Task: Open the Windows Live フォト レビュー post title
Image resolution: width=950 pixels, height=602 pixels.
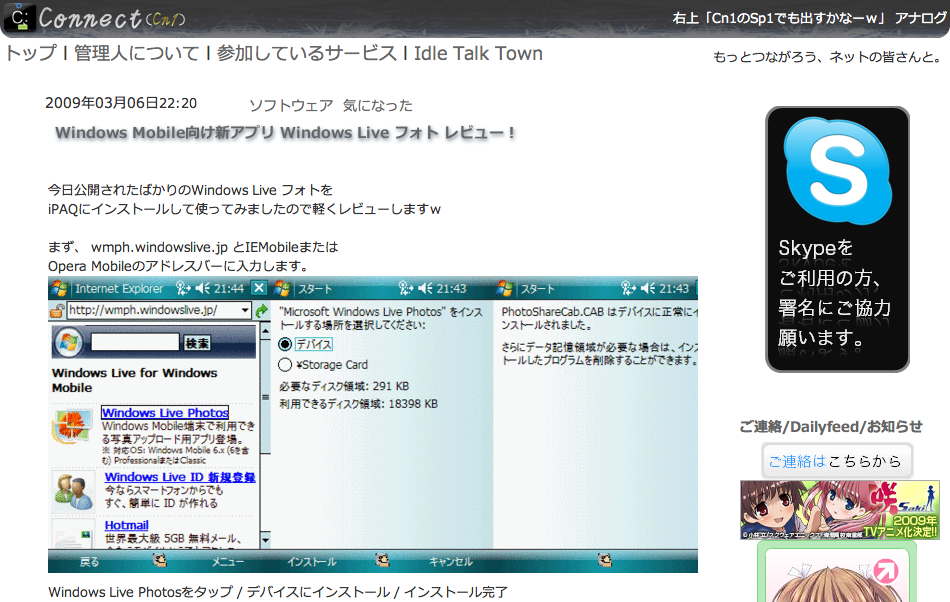Action: (285, 133)
